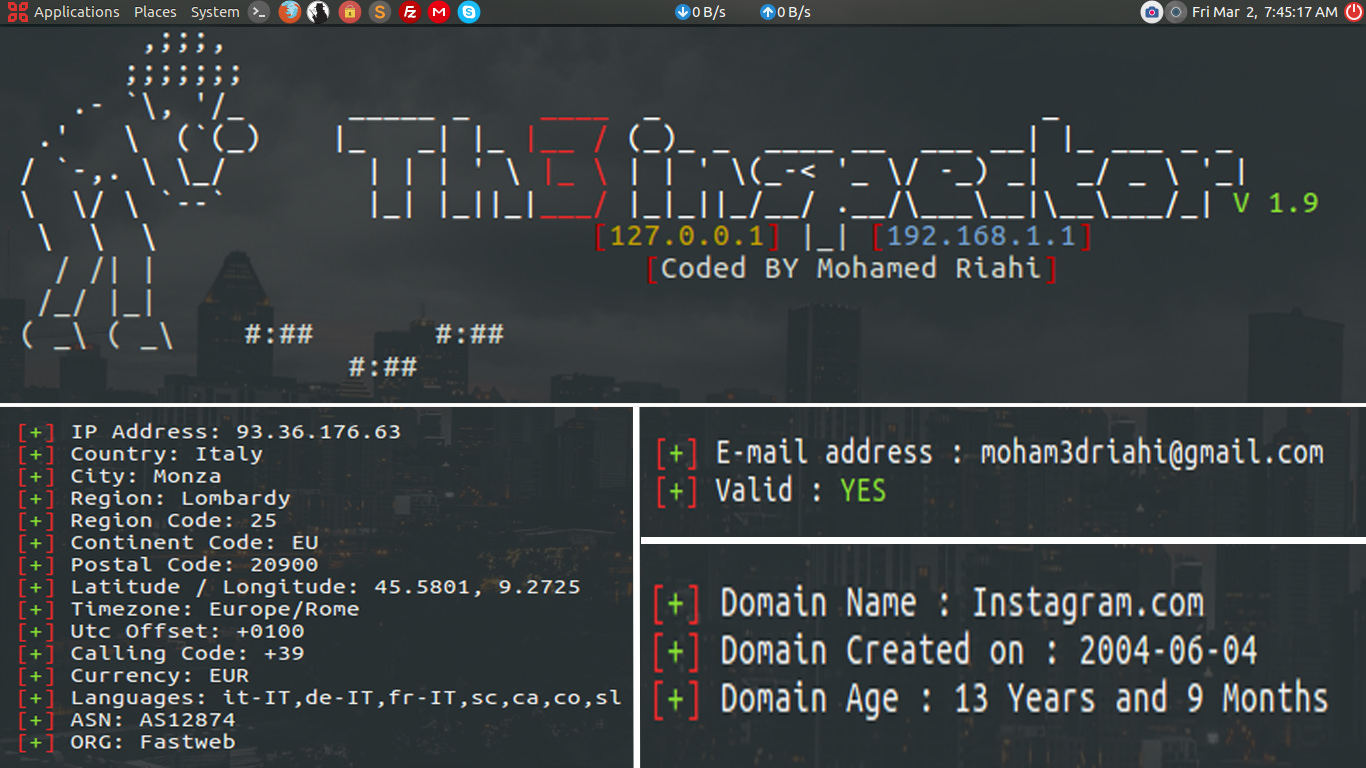Image resolution: width=1366 pixels, height=768 pixels.
Task: Click the IP Address 93.36.176.63 line
Action: click(x=209, y=432)
